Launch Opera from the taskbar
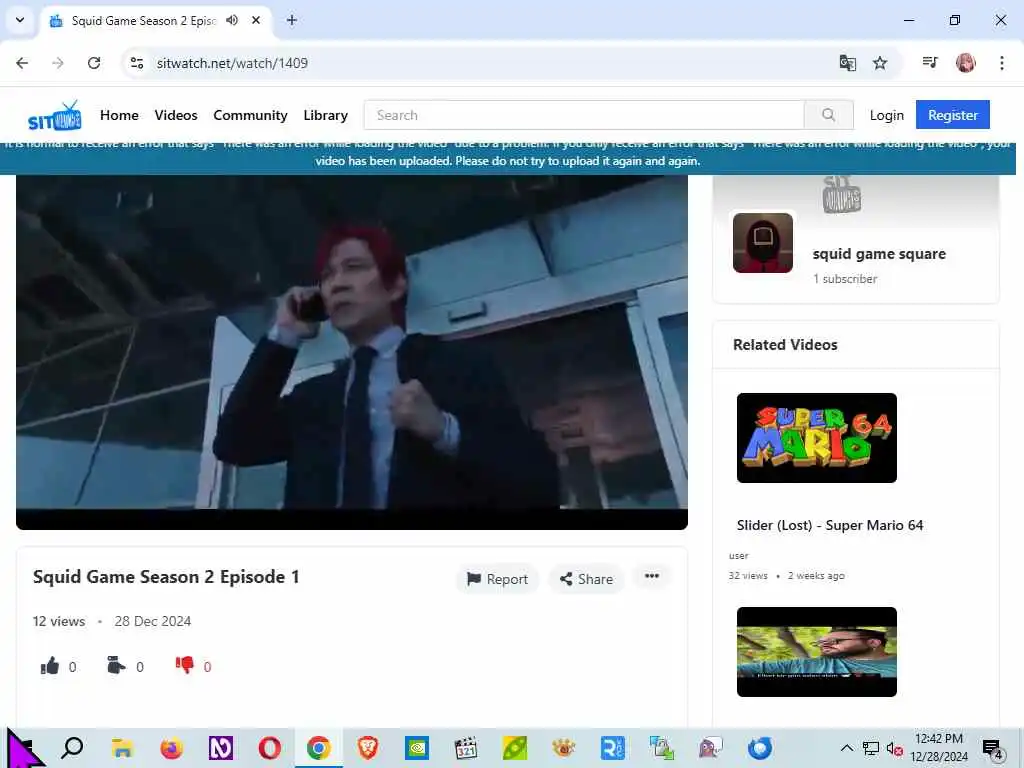Viewport: 1024px width, 768px height. click(270, 748)
